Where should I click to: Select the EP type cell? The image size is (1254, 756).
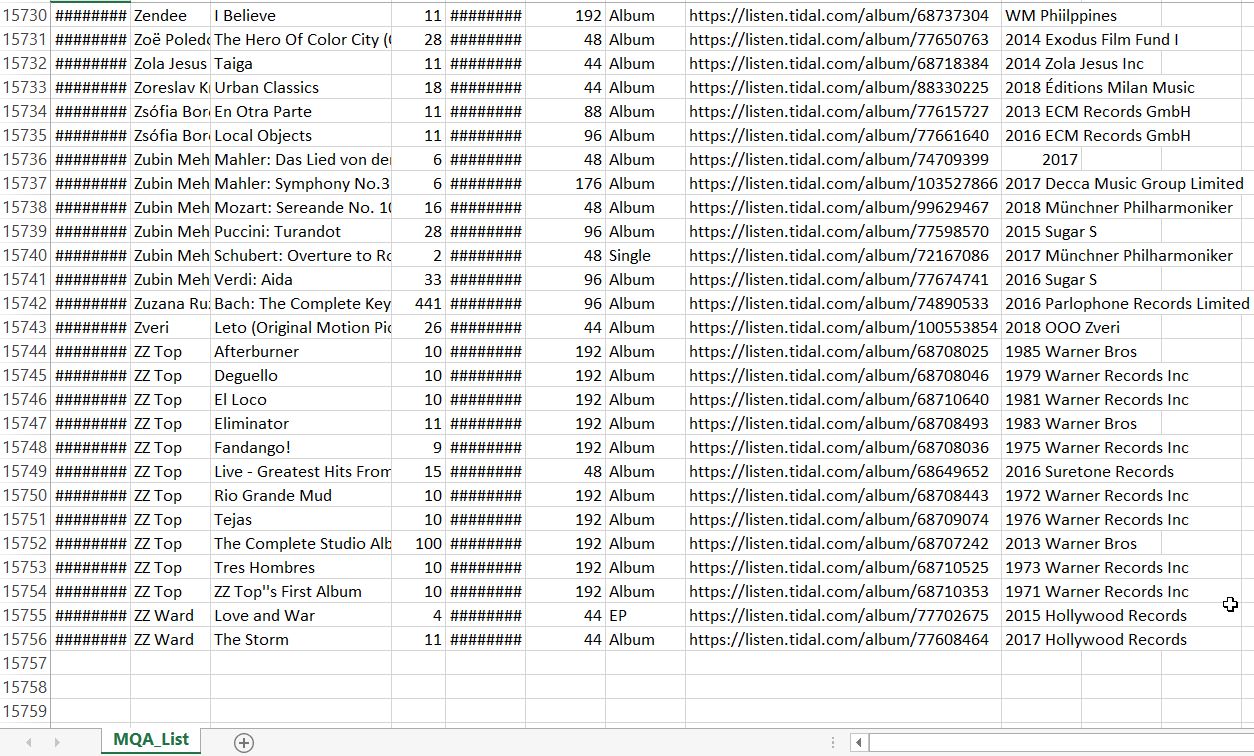click(646, 616)
